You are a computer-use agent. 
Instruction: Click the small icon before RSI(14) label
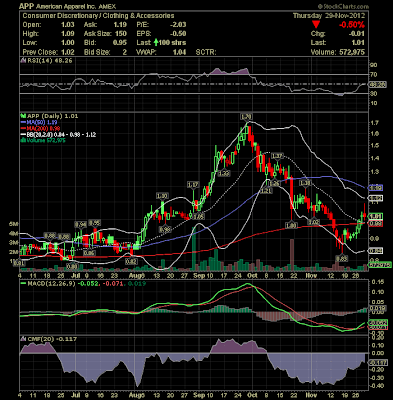[x=23, y=61]
